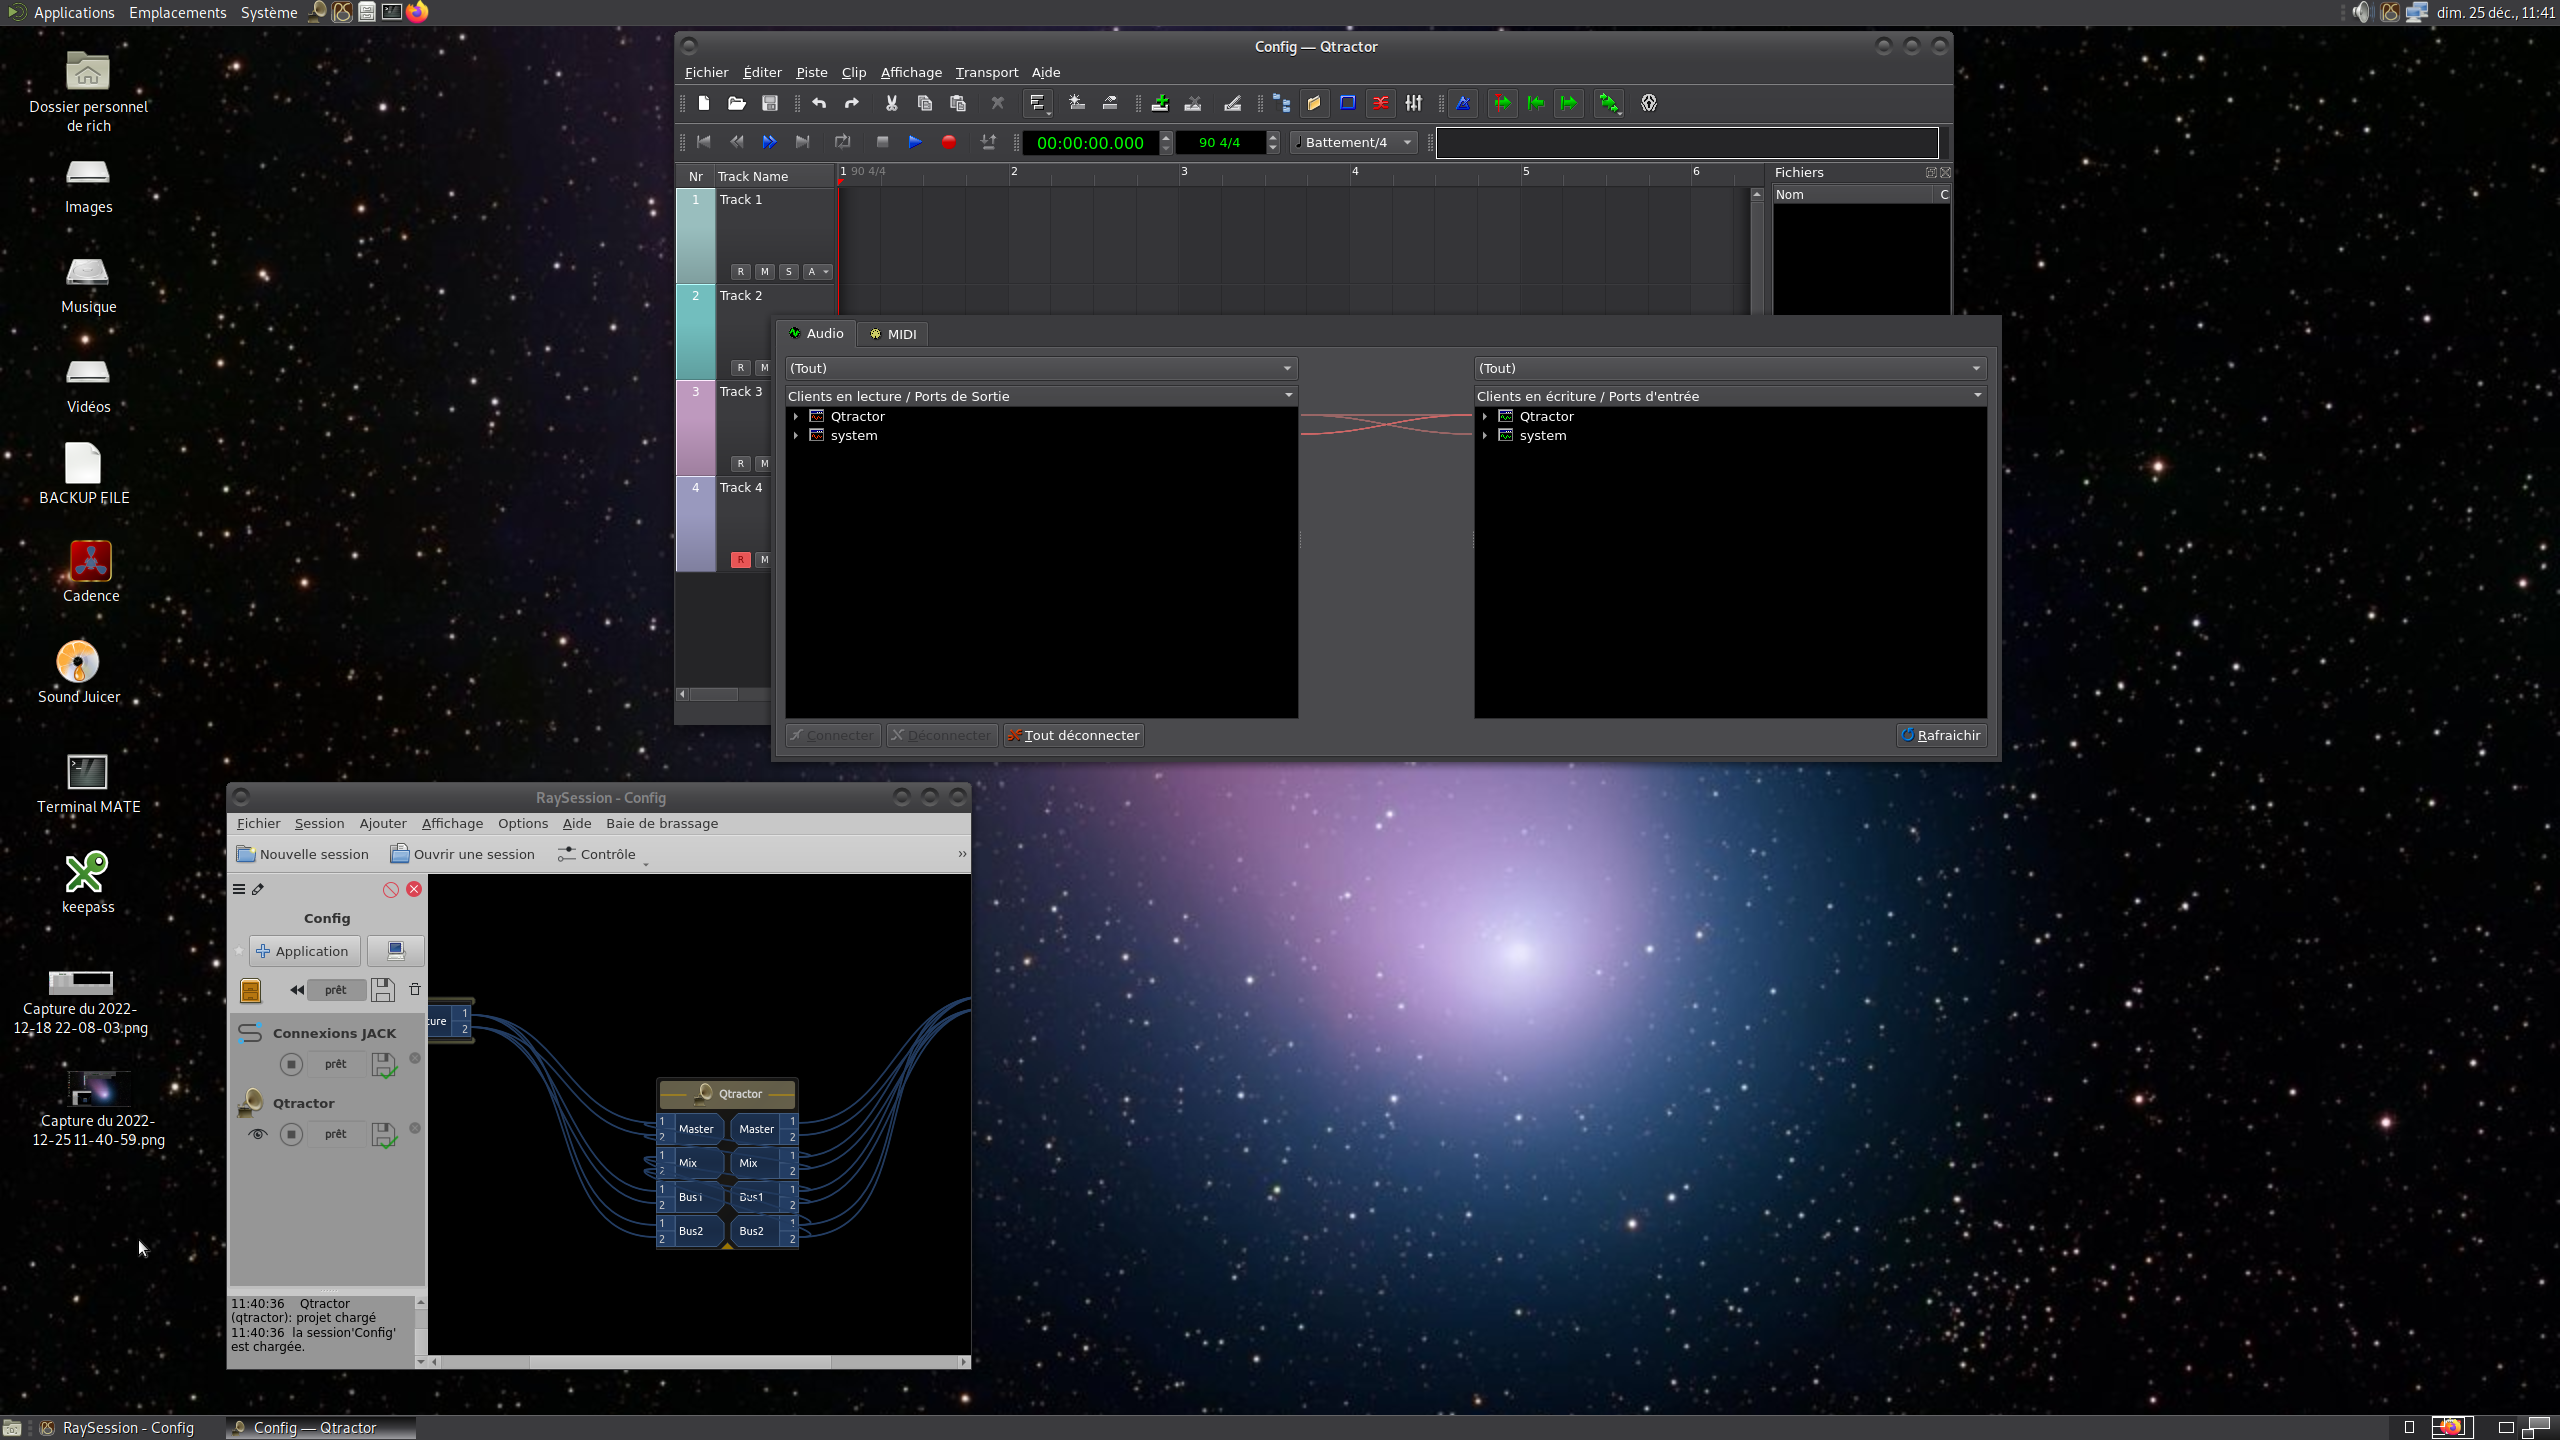Open the Transport menu in Qtractor
Viewport: 2560px width, 1440px height.
point(987,72)
